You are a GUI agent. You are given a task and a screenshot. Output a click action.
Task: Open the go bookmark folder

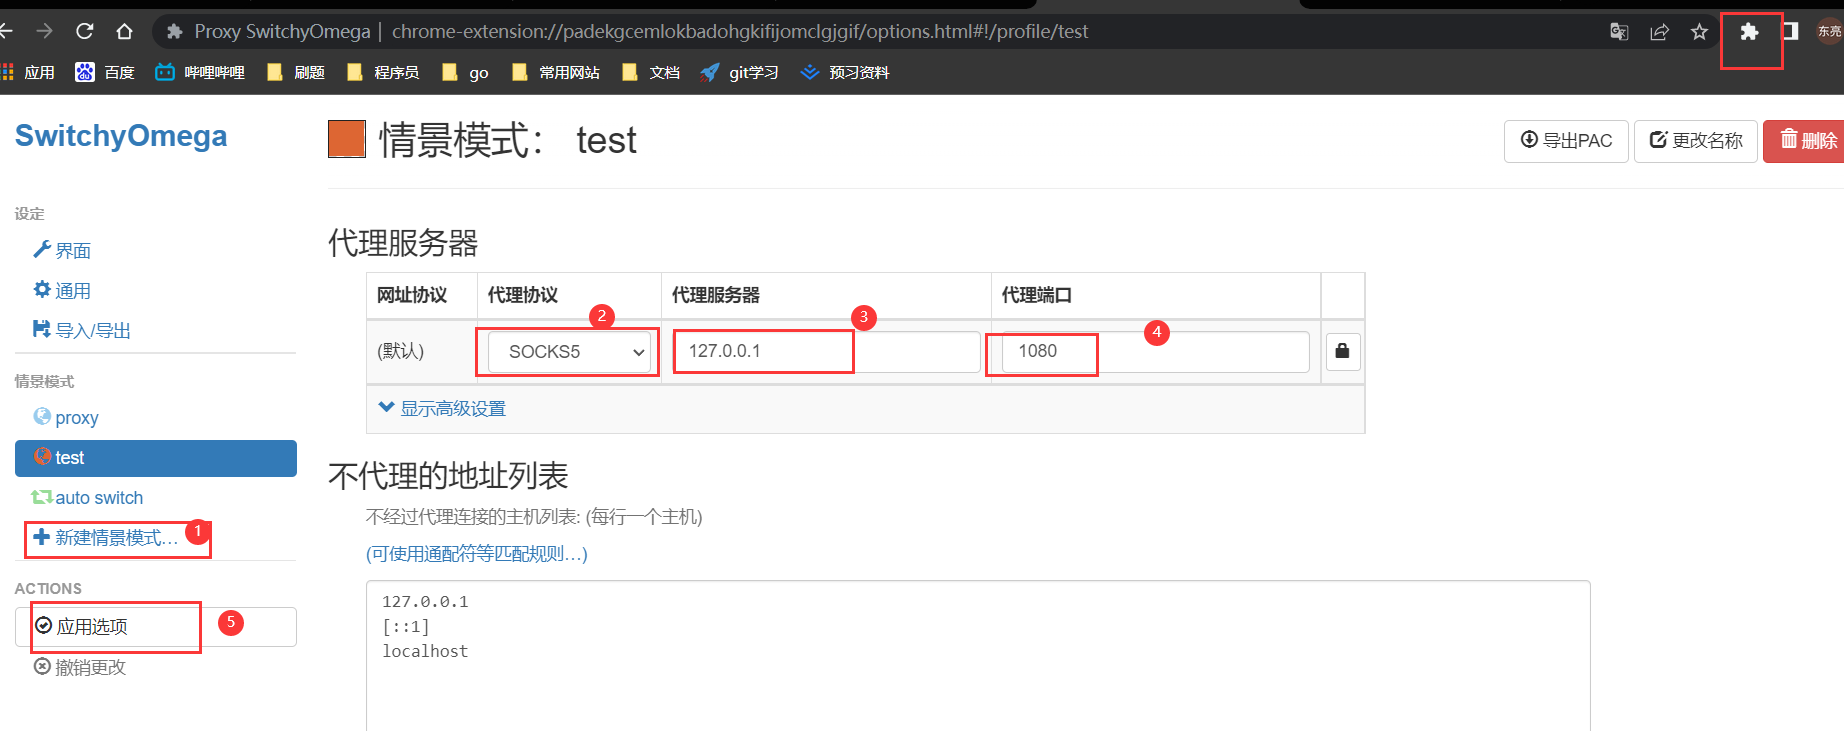(x=465, y=72)
